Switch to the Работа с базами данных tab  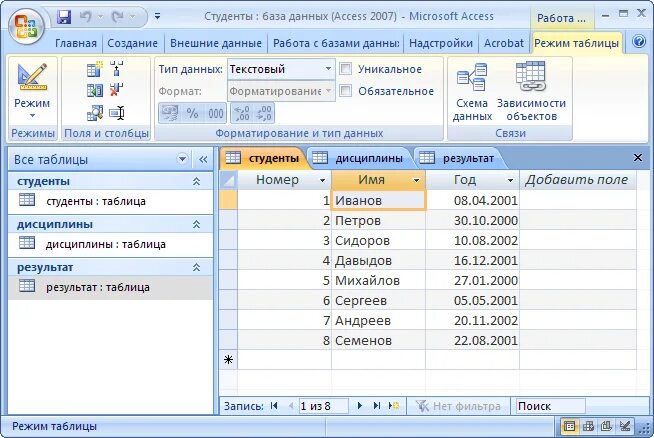(336, 43)
